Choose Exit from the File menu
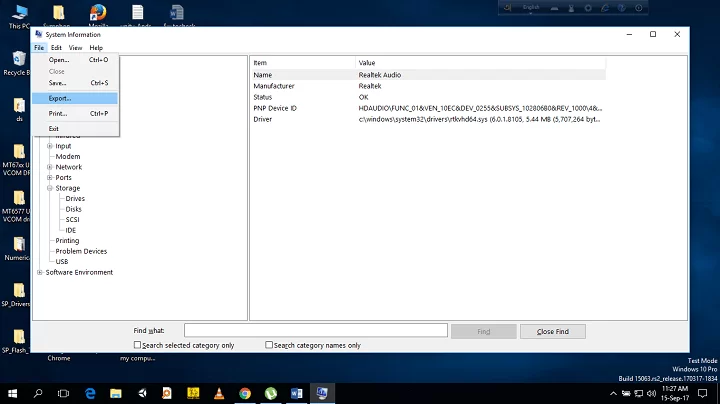720x404 pixels. tap(75, 129)
